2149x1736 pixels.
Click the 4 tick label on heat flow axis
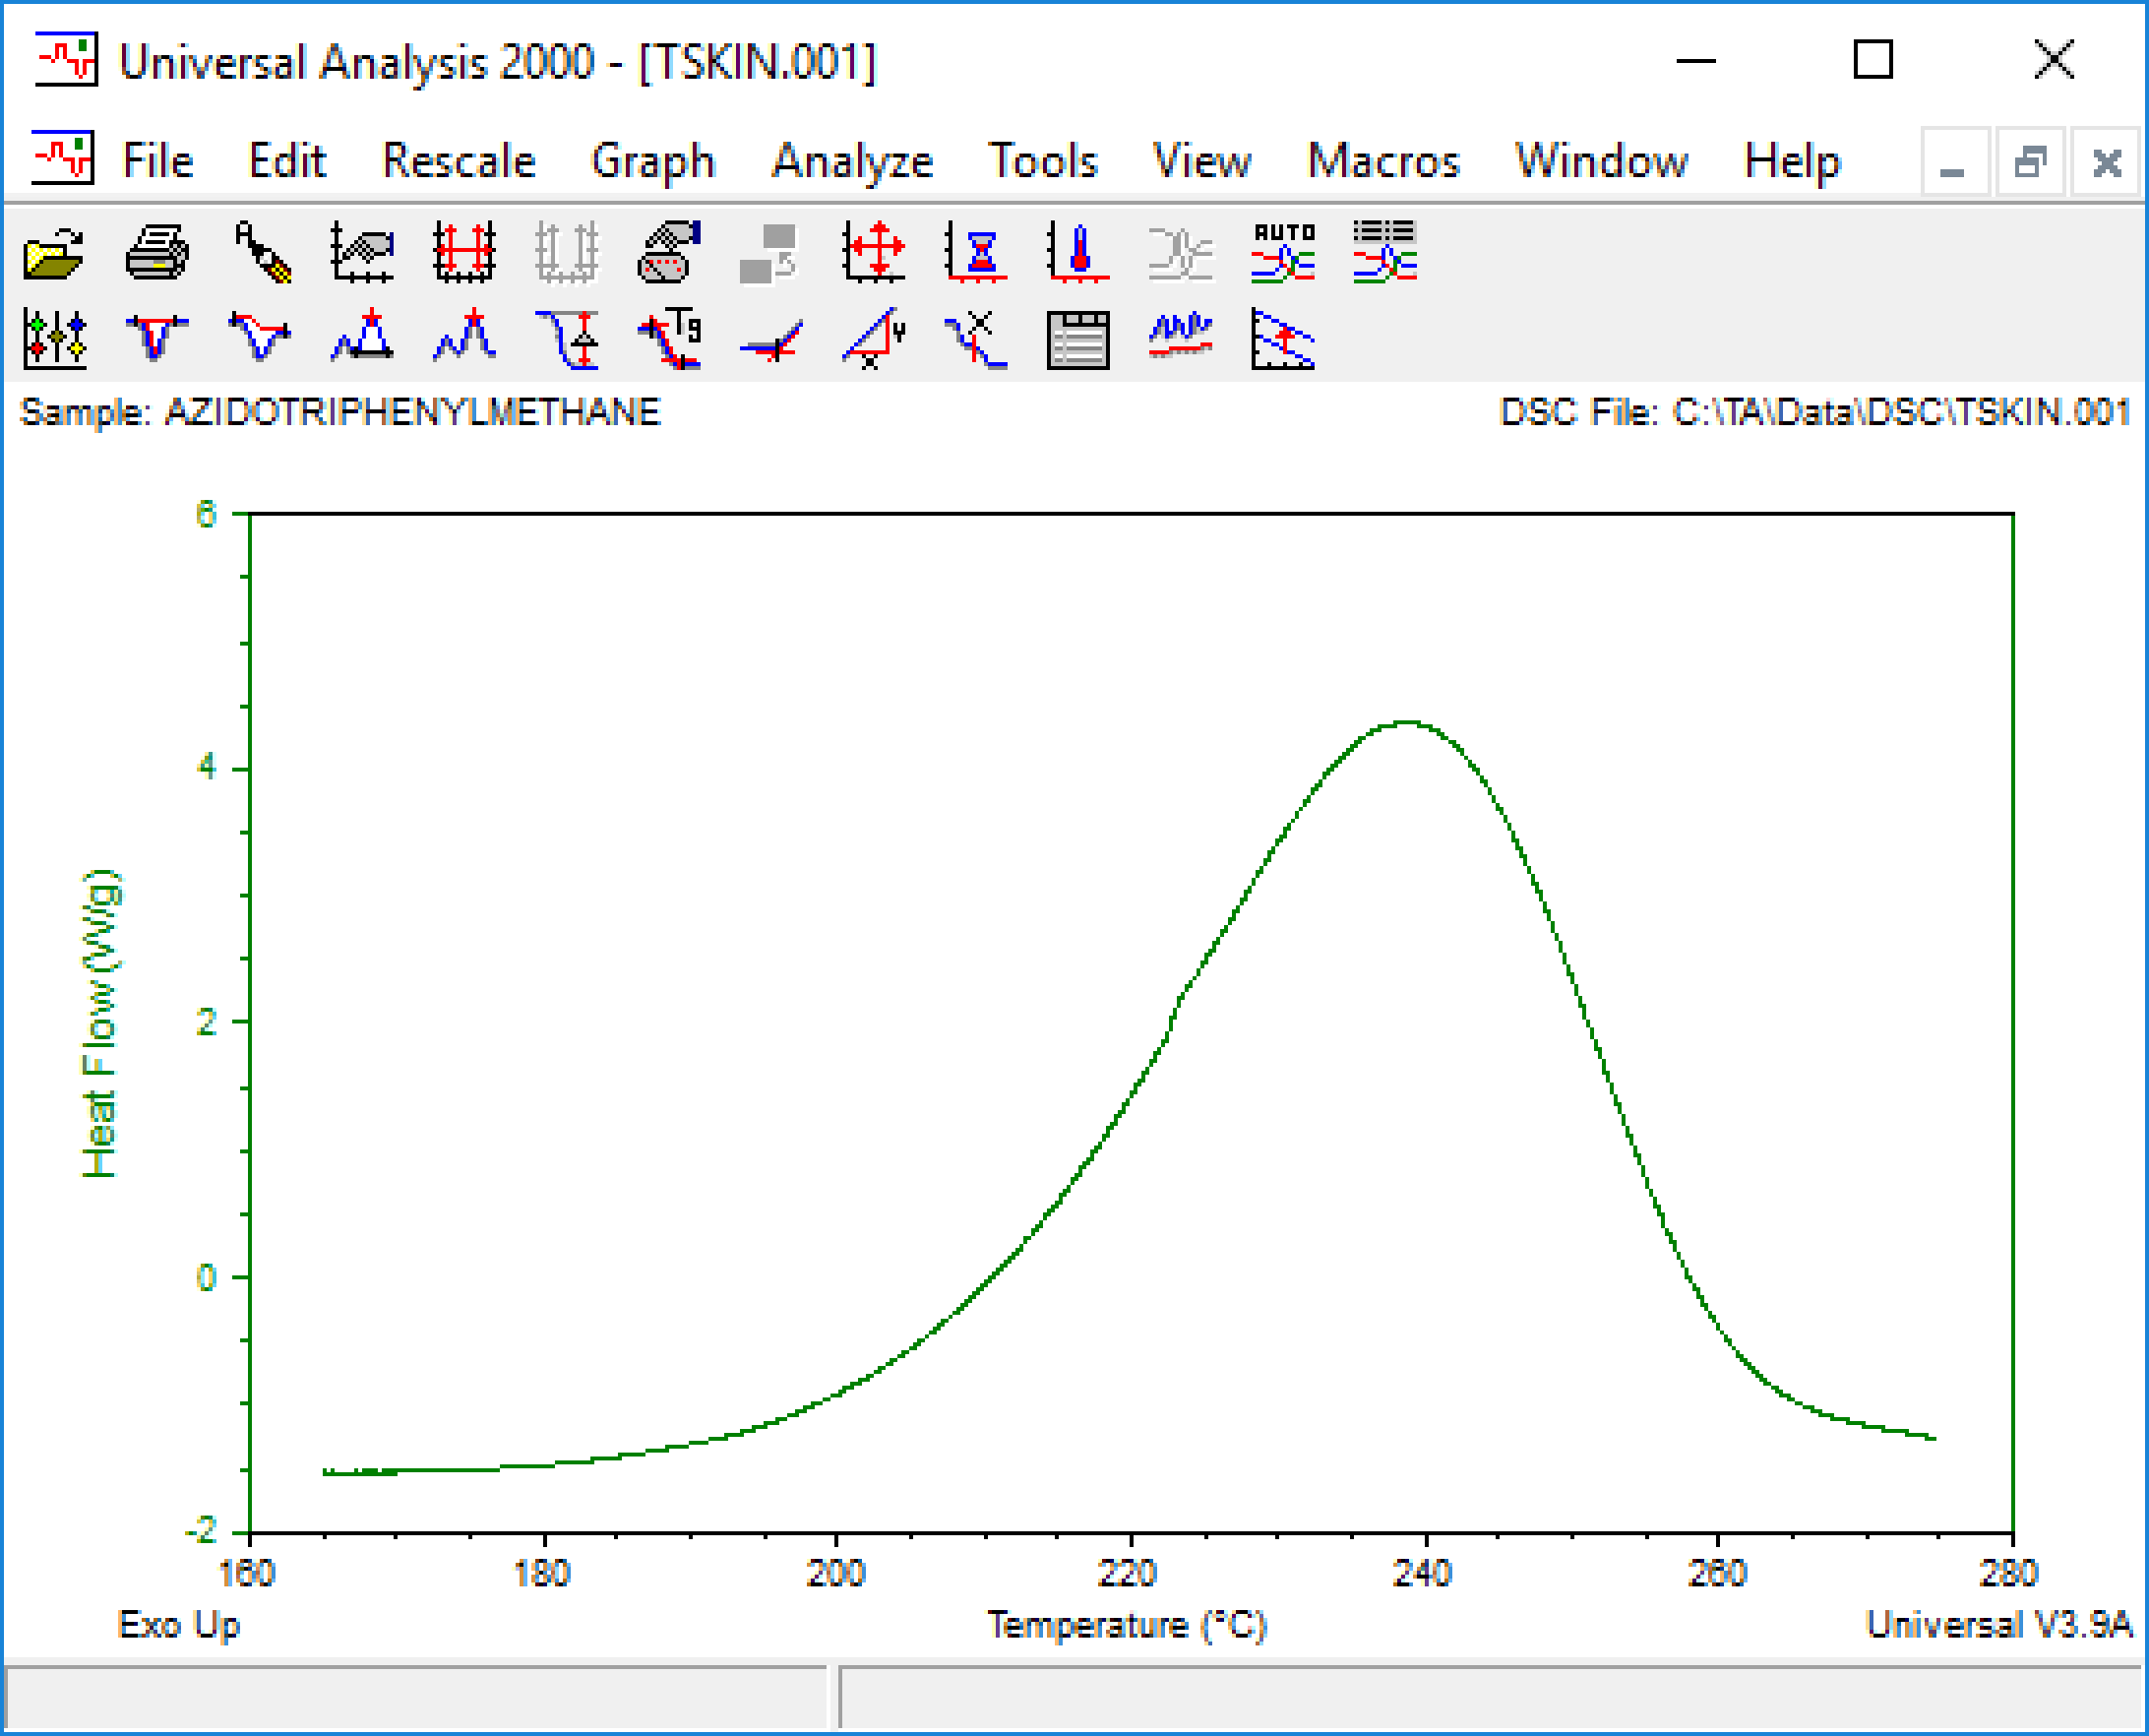(206, 768)
